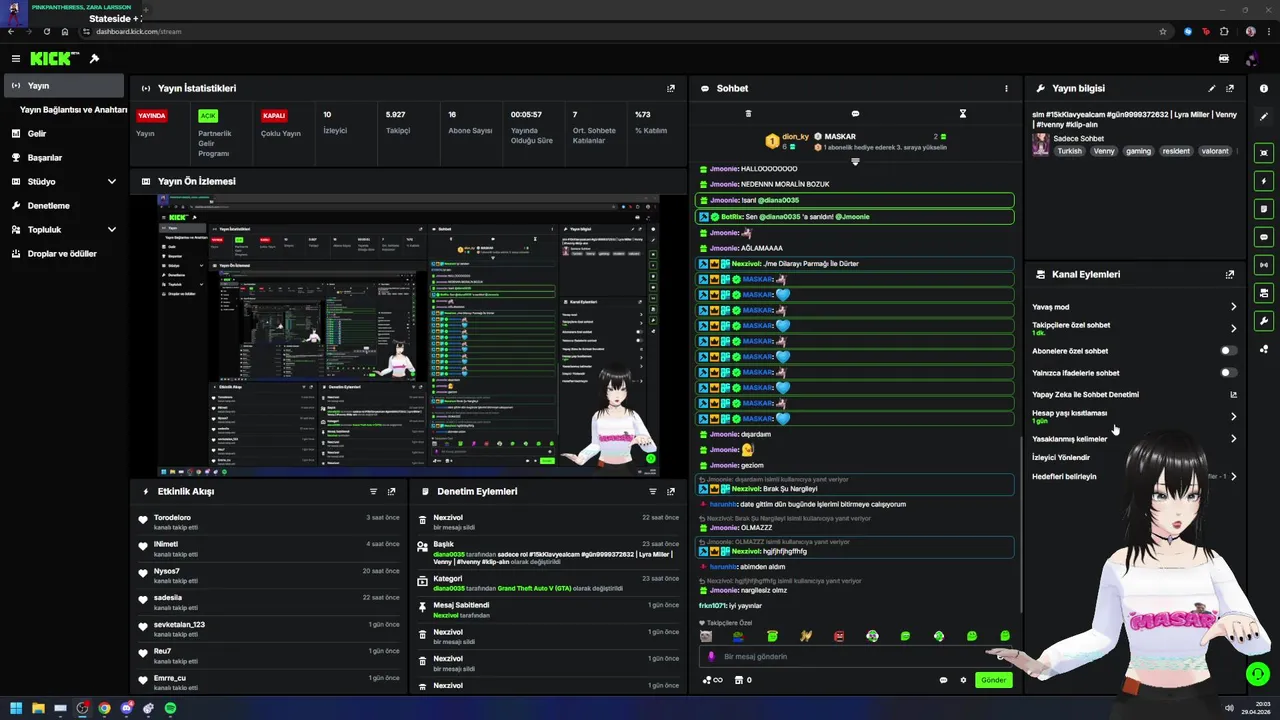This screenshot has width=1280, height=720.
Task: Pop out the Kanal Eylemleri panel
Action: 1230,274
